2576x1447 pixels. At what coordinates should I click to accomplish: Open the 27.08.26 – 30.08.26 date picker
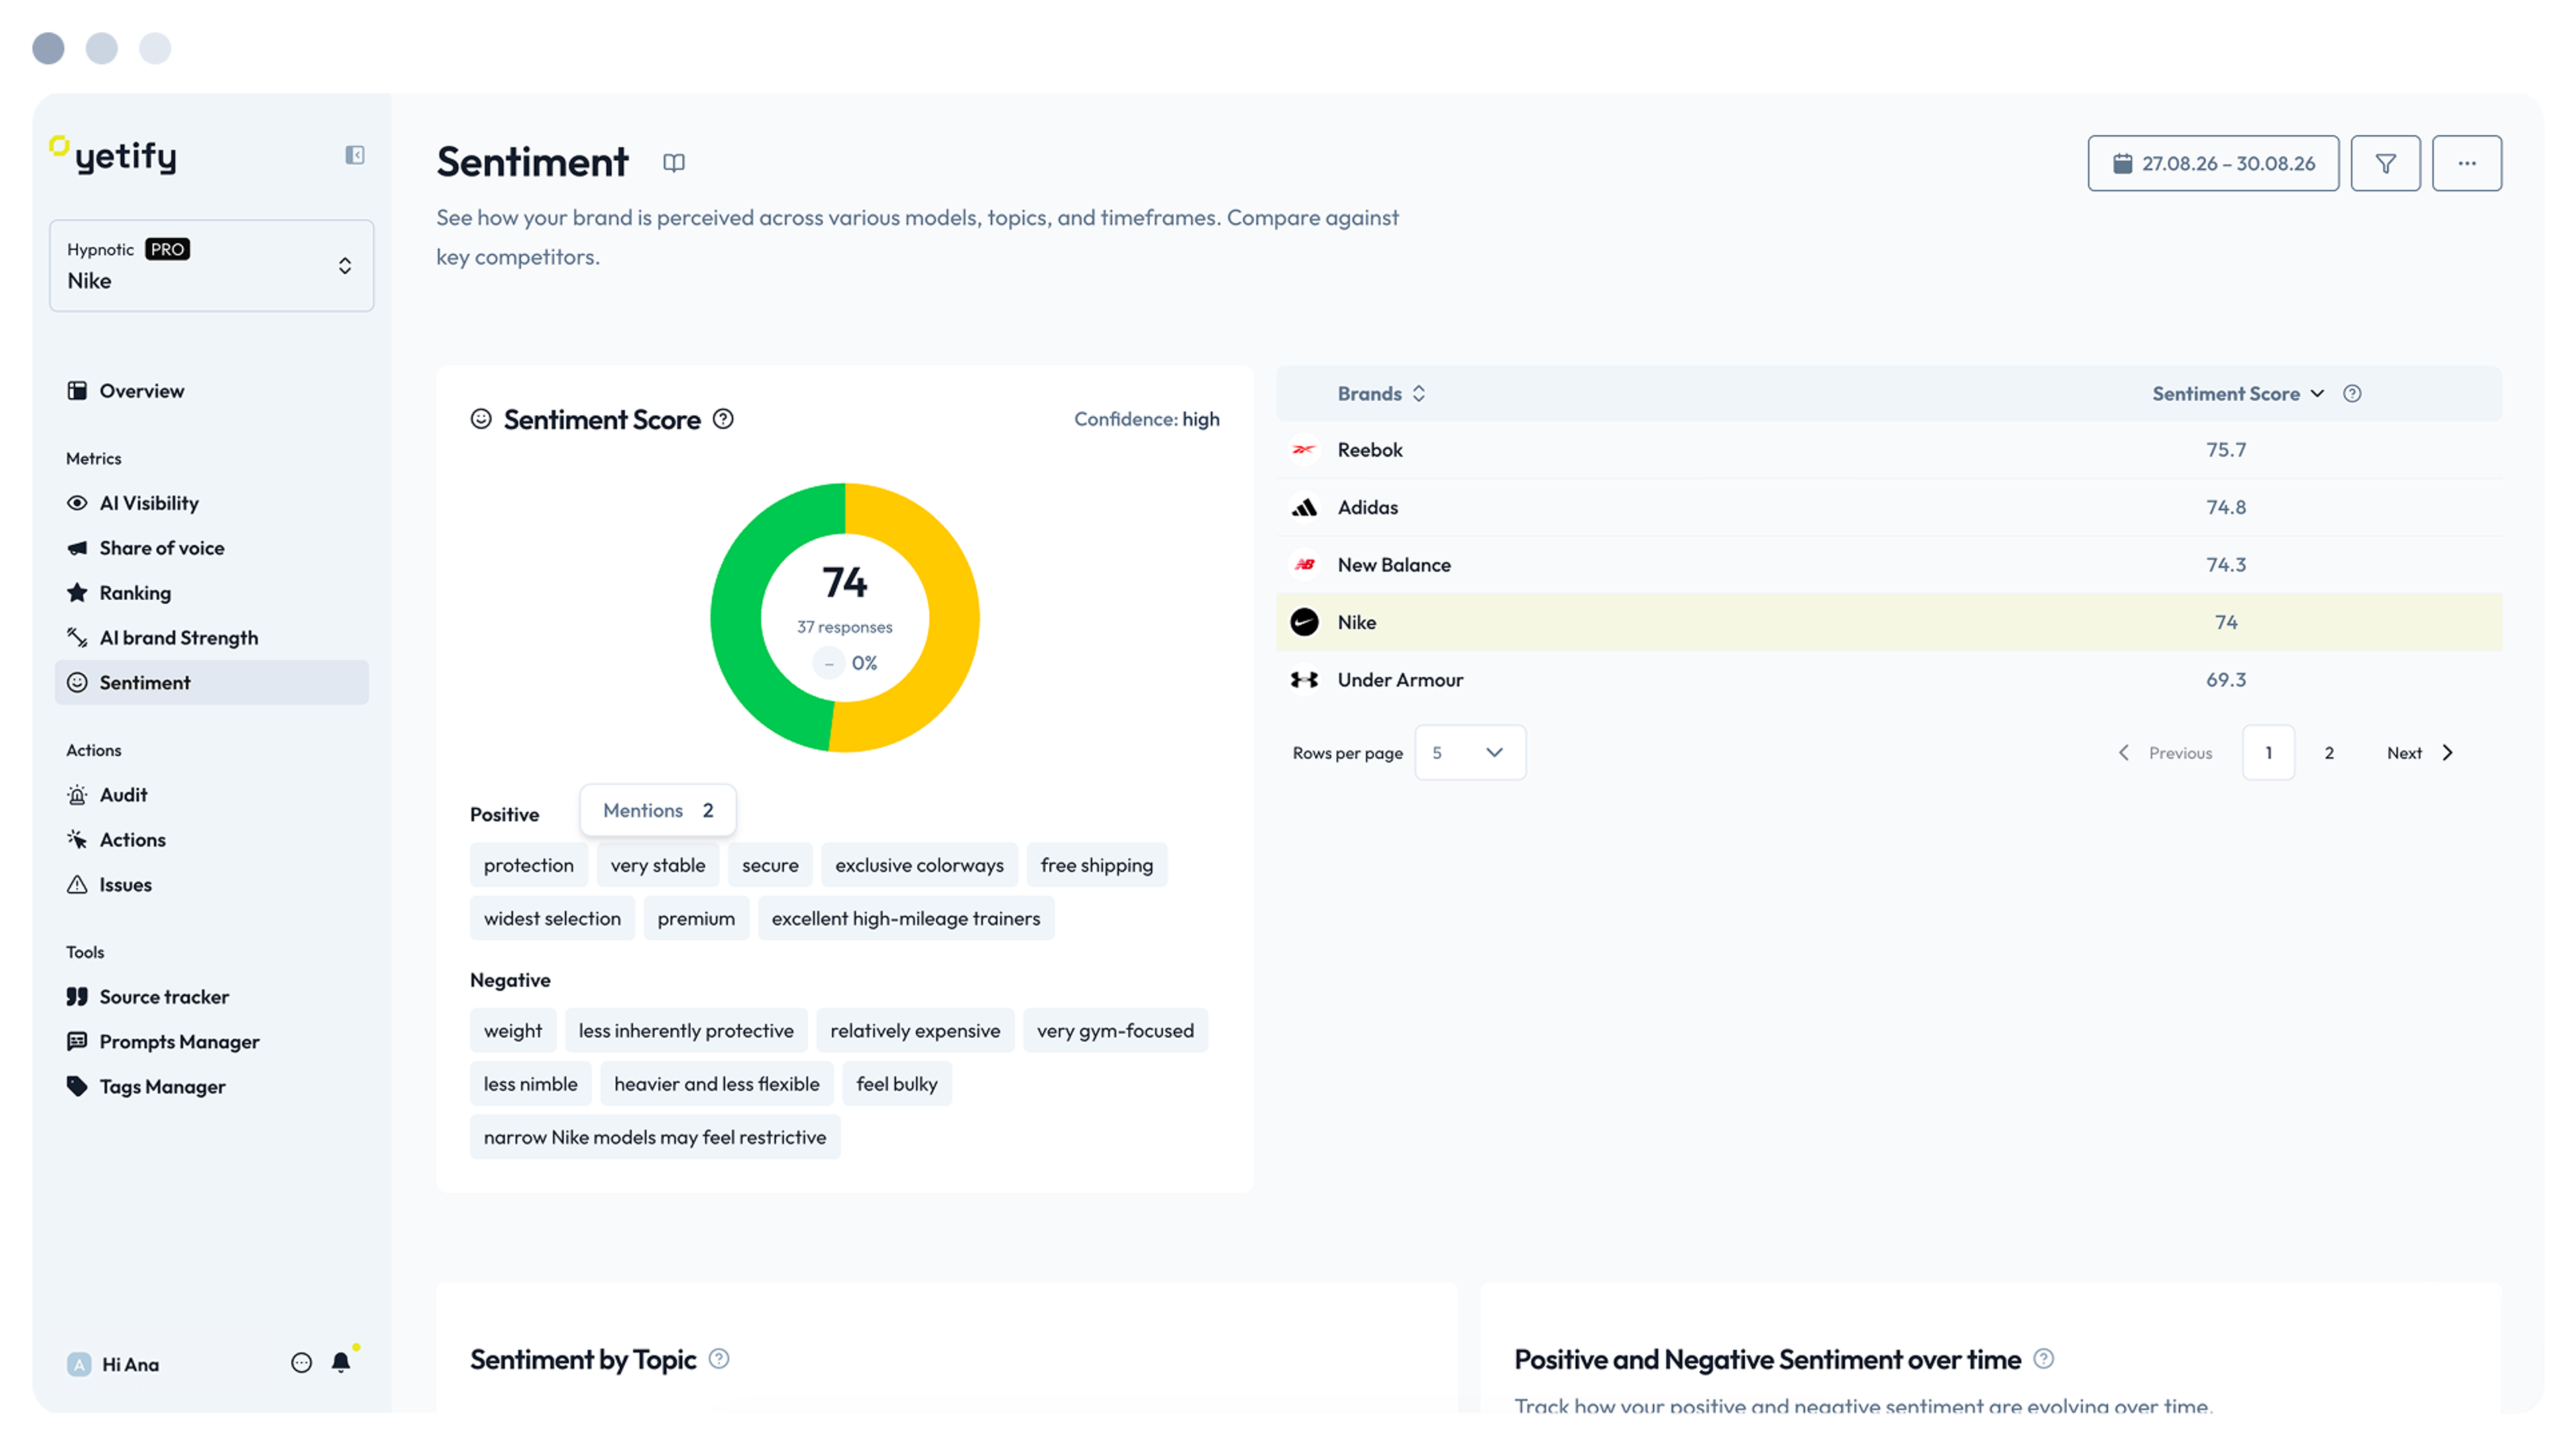point(2213,163)
